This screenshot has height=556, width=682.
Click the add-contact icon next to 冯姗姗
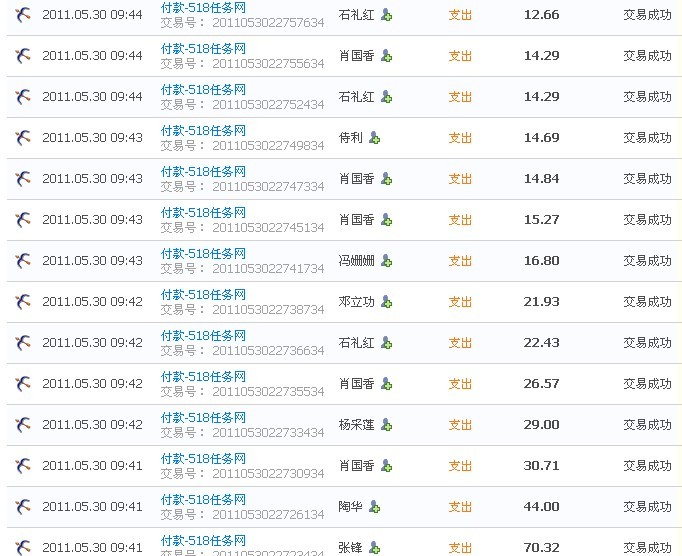tap(386, 261)
